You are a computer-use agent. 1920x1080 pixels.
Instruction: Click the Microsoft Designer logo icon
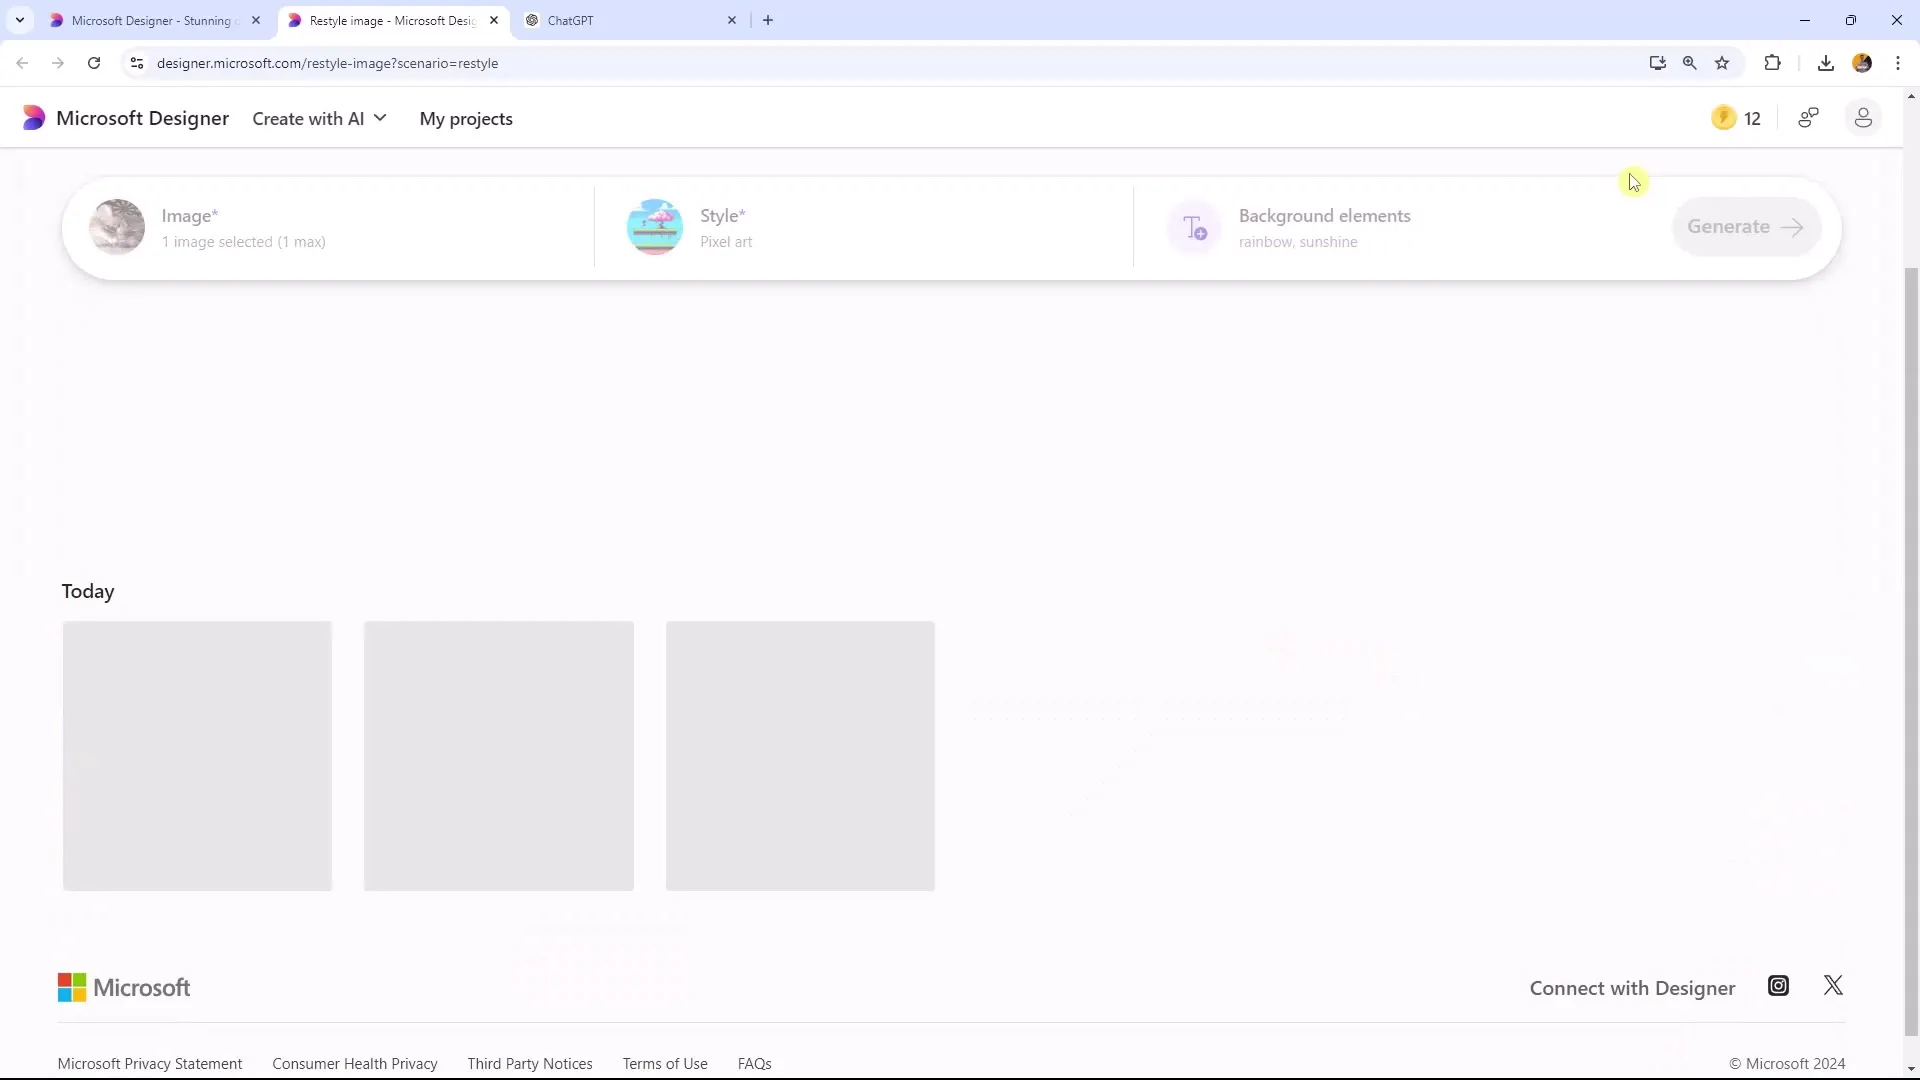click(x=34, y=117)
